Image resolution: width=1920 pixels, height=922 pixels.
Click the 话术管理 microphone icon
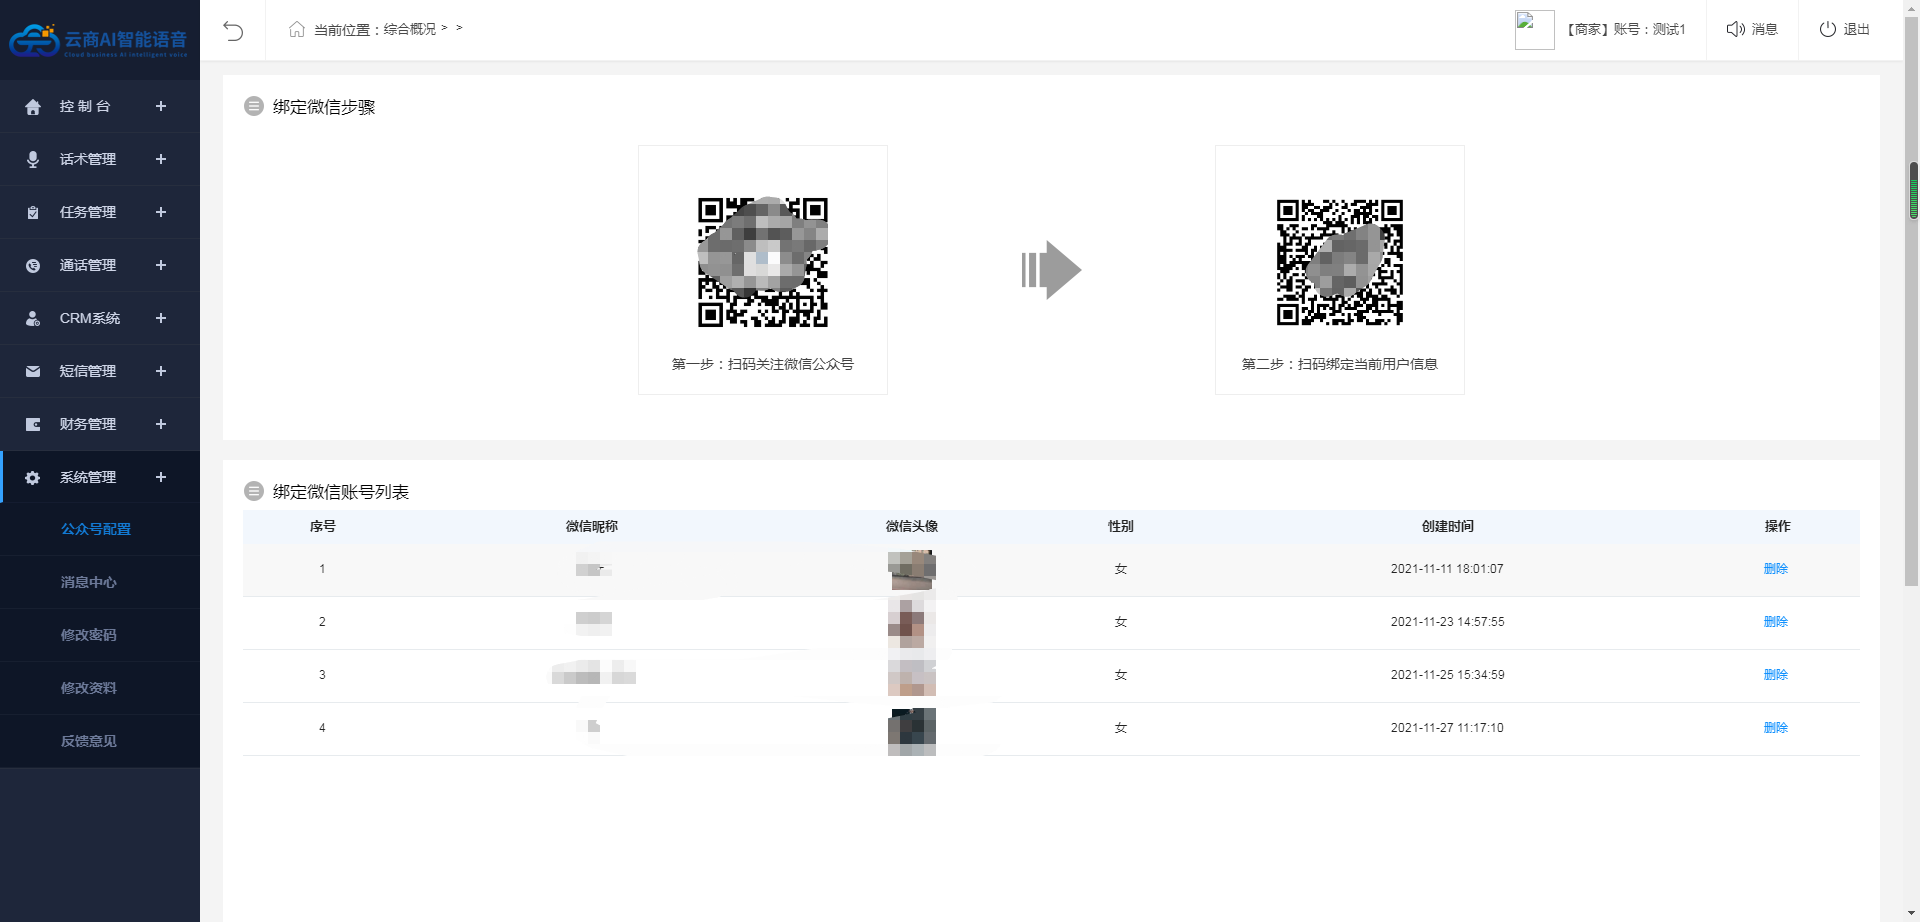click(x=33, y=160)
